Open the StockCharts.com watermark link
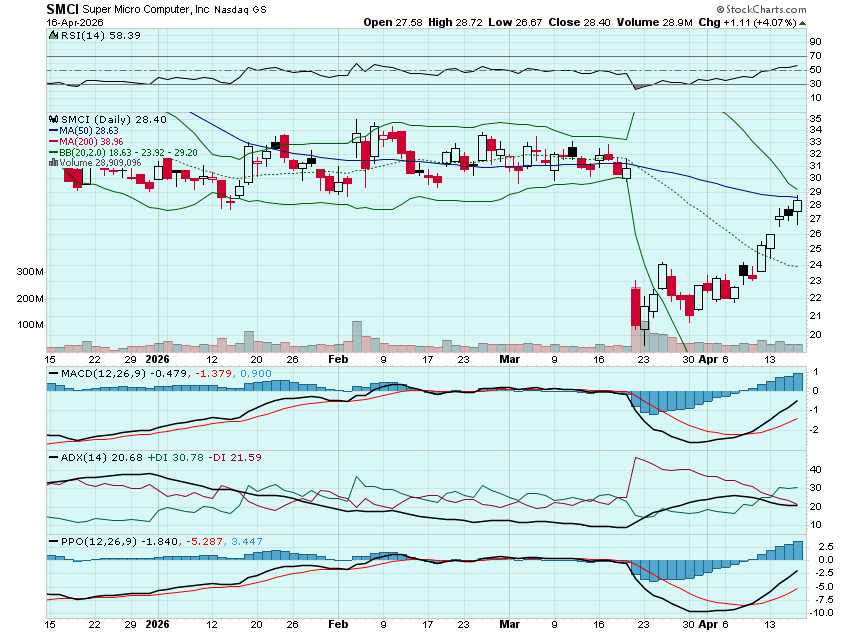Screen dimensions: 850x633 point(765,8)
